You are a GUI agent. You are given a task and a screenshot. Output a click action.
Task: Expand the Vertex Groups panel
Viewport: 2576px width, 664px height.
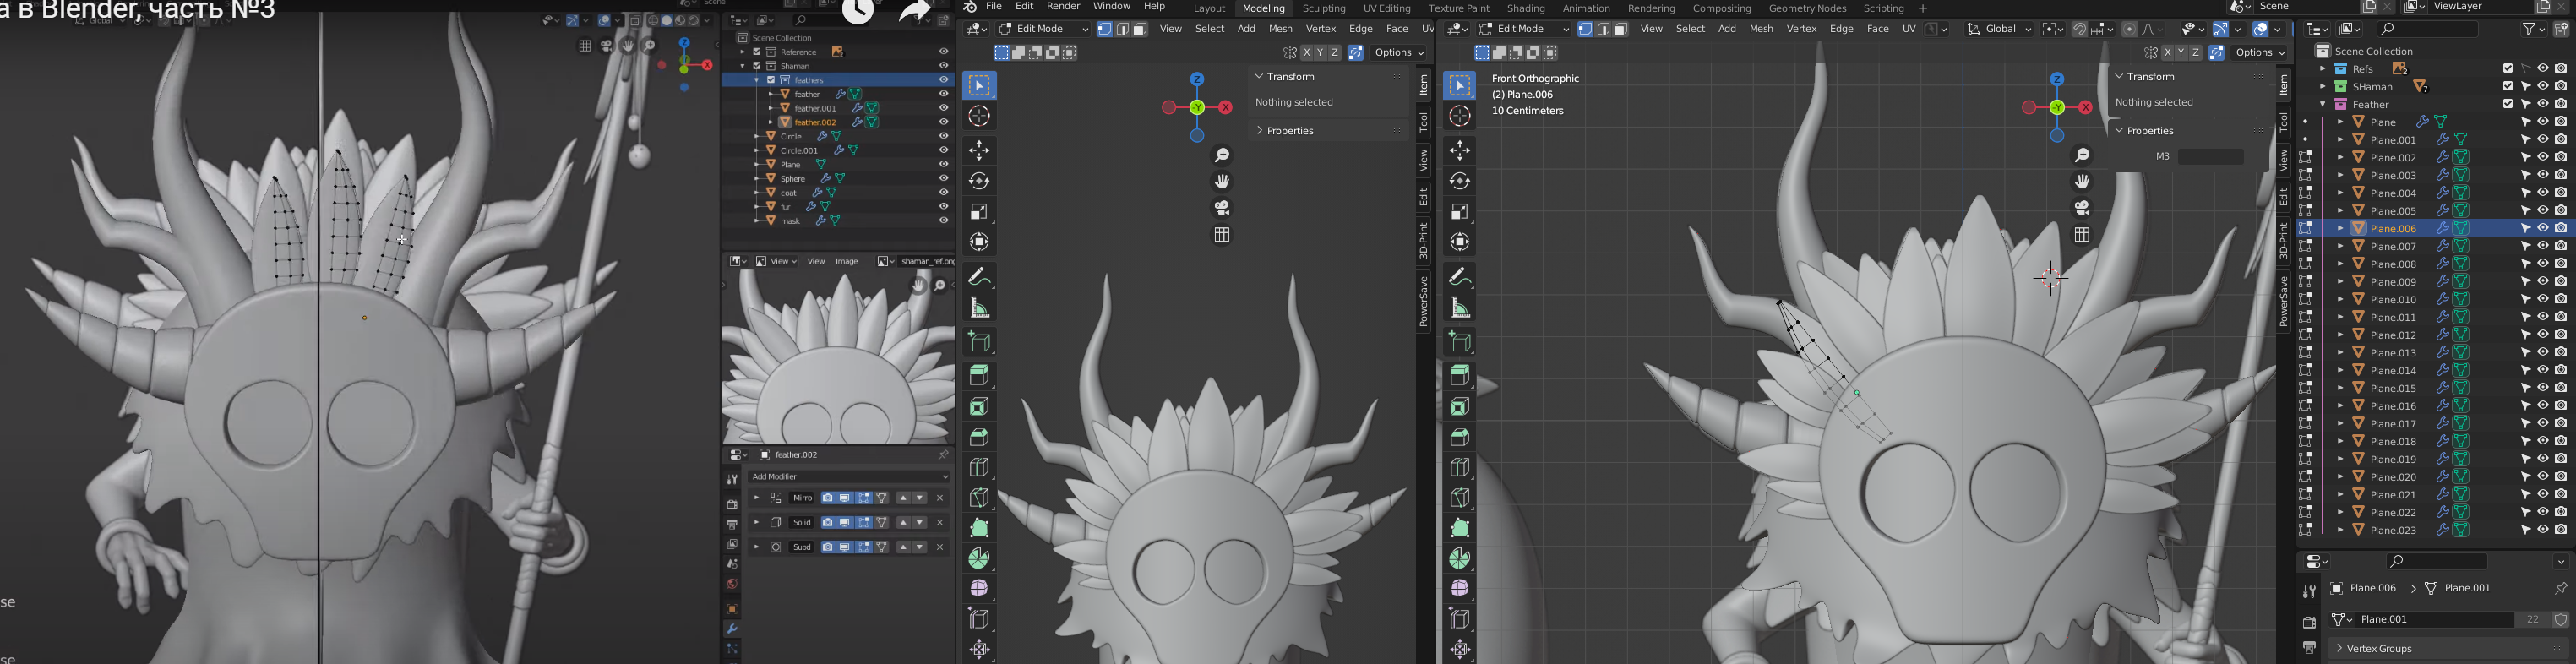point(2379,648)
